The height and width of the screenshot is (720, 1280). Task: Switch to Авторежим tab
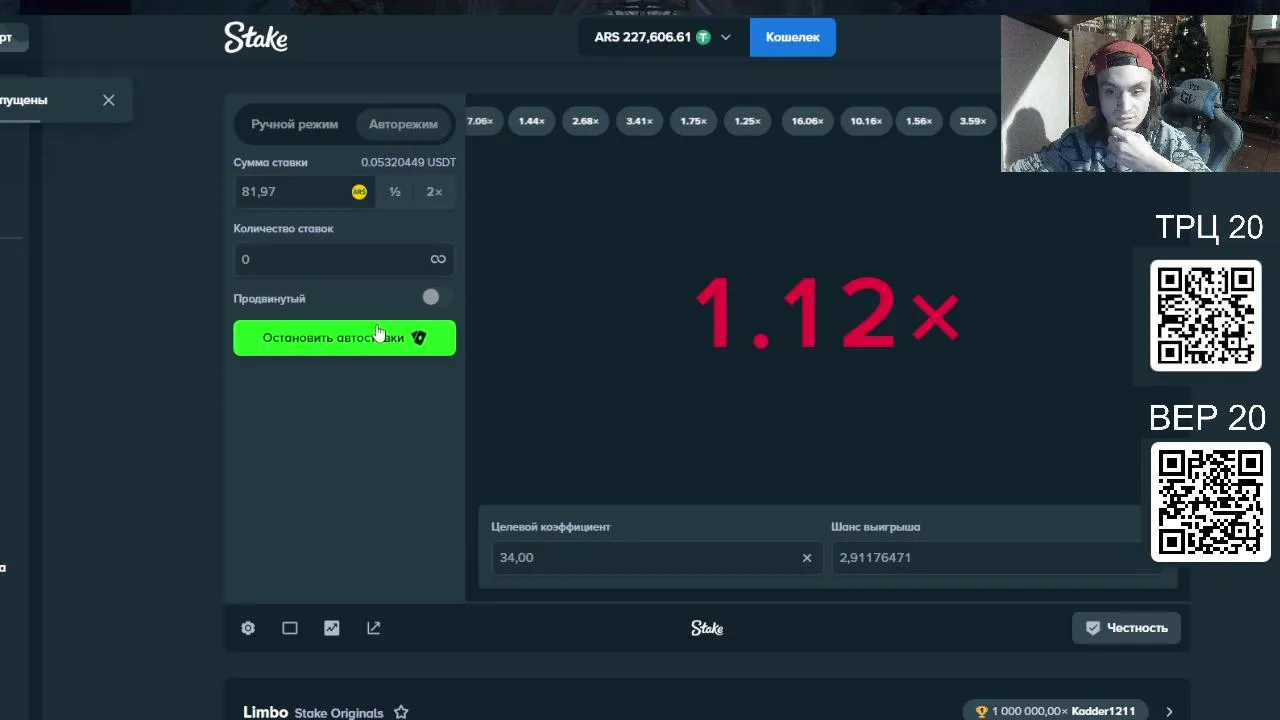click(x=403, y=124)
